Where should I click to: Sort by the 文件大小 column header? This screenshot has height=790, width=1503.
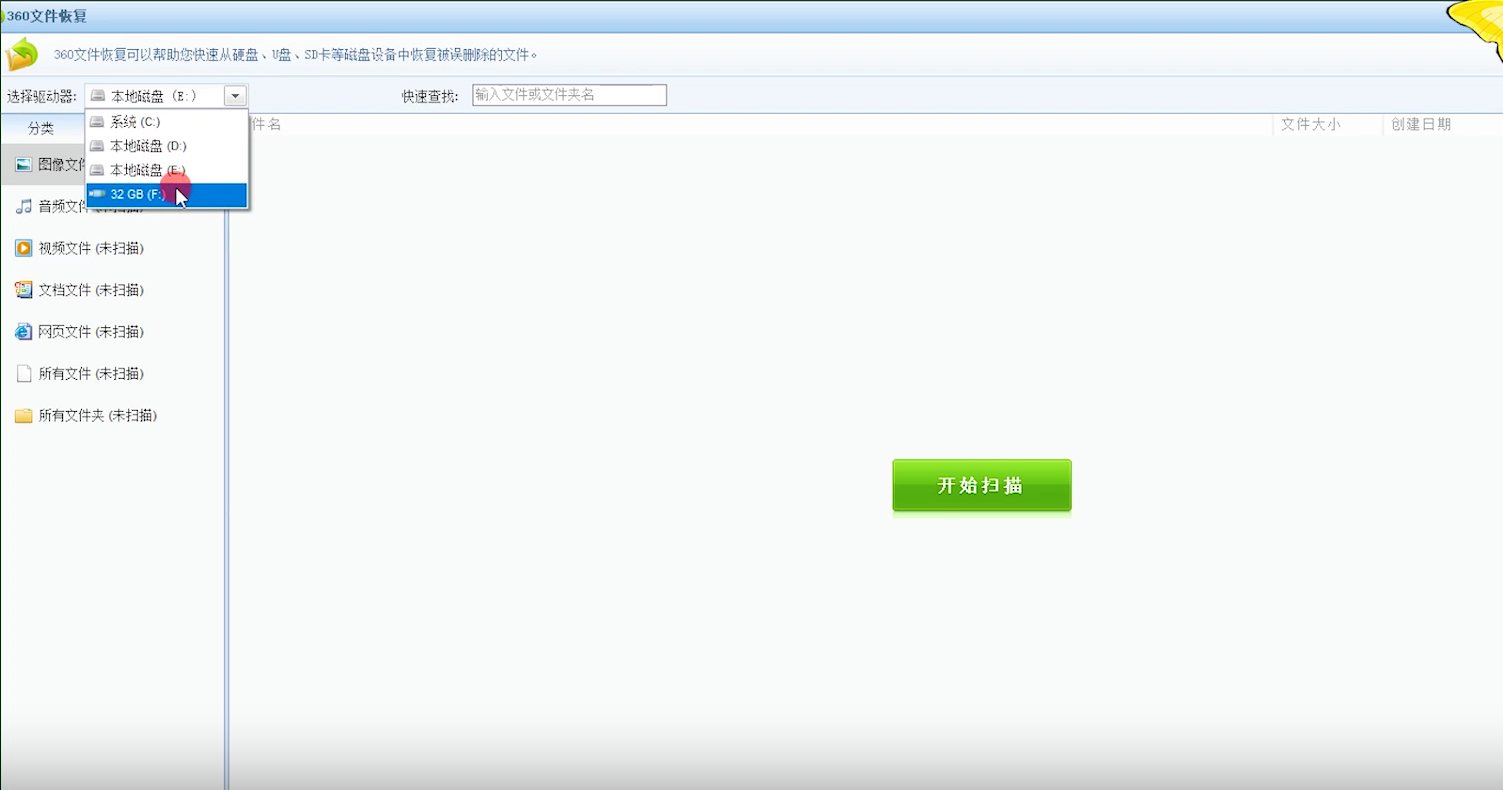1310,125
